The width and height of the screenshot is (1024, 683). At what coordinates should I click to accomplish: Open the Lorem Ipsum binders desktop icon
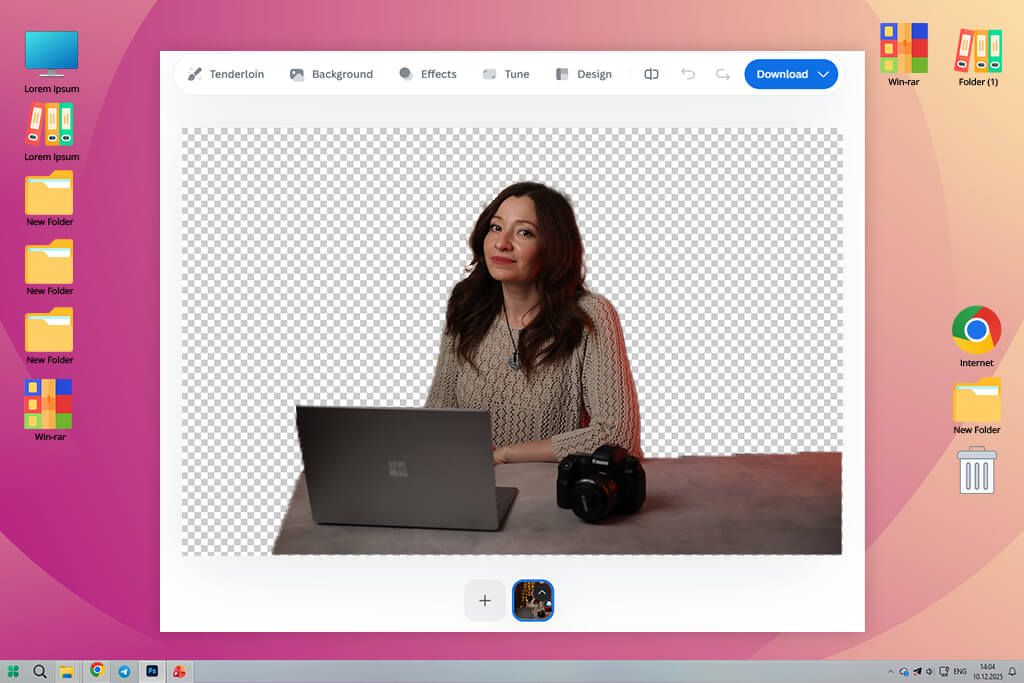[x=52, y=133]
